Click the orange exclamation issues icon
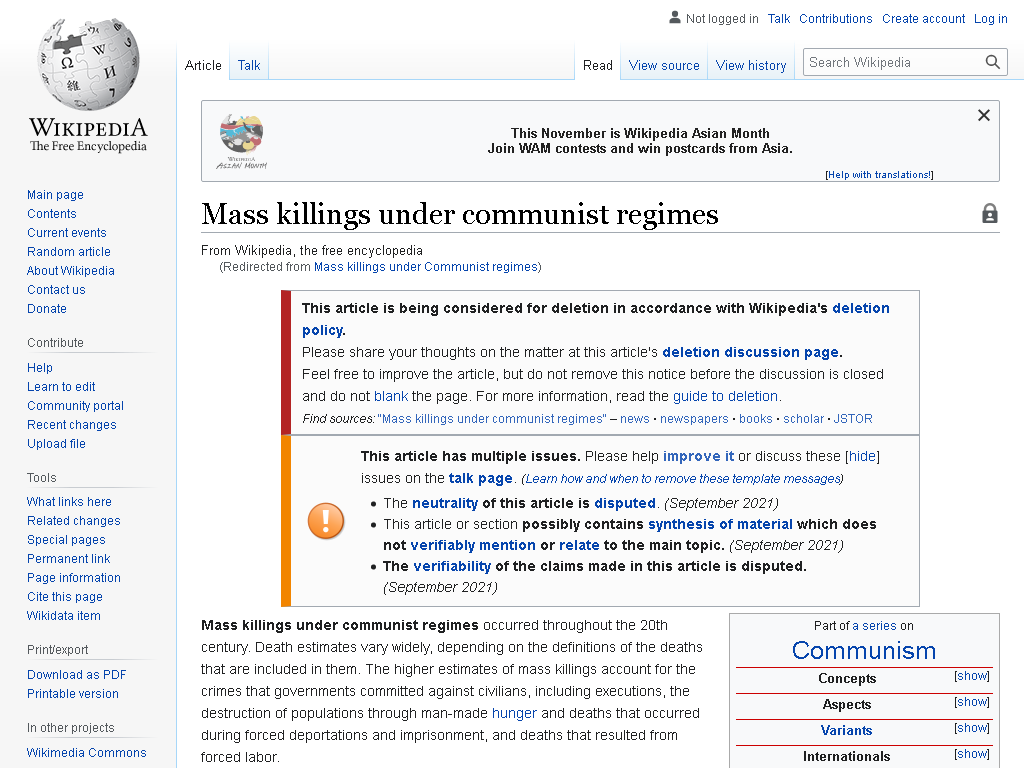 tap(326, 521)
